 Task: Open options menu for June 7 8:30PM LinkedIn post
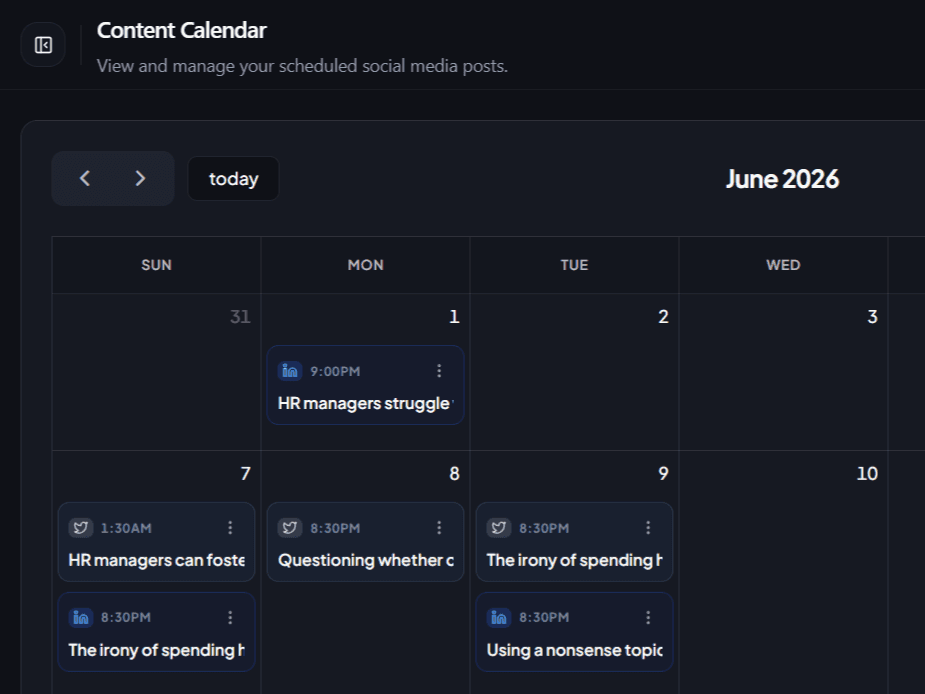tap(230, 617)
